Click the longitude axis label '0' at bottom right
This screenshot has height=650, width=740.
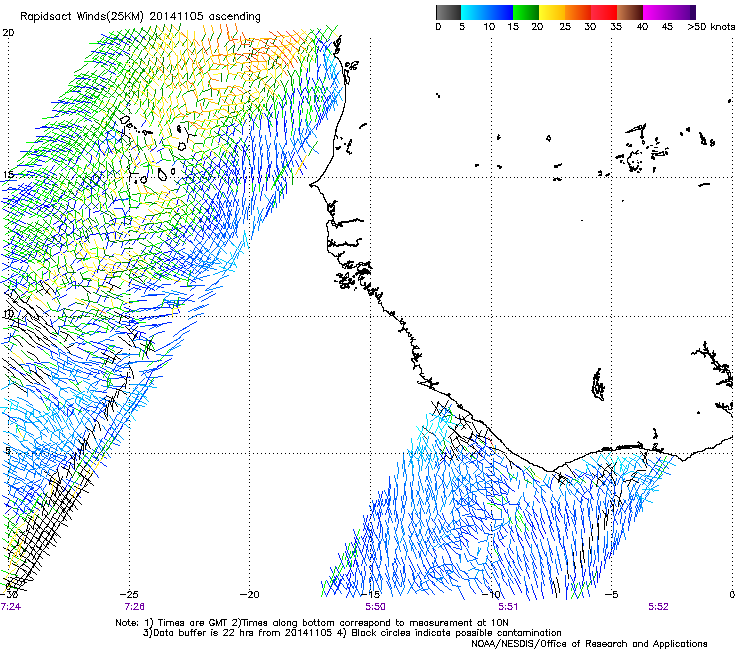click(x=732, y=594)
